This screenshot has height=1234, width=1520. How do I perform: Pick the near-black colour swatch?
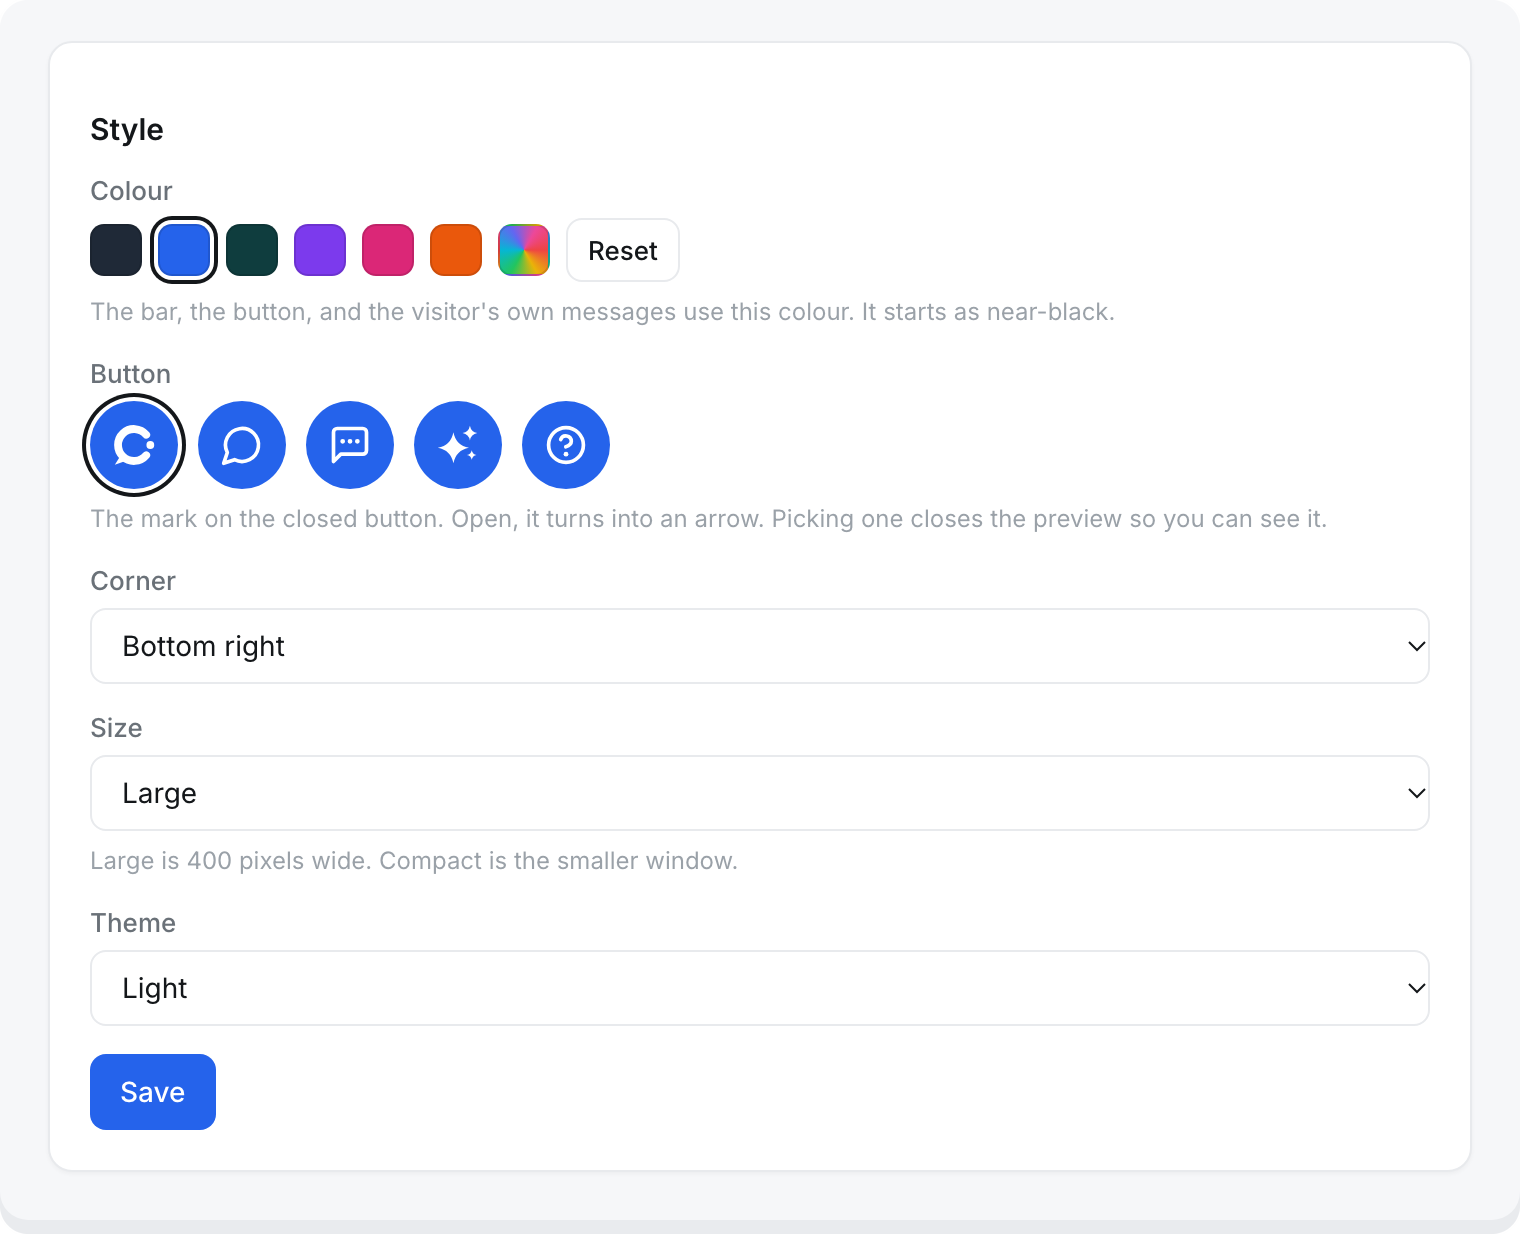point(116,250)
